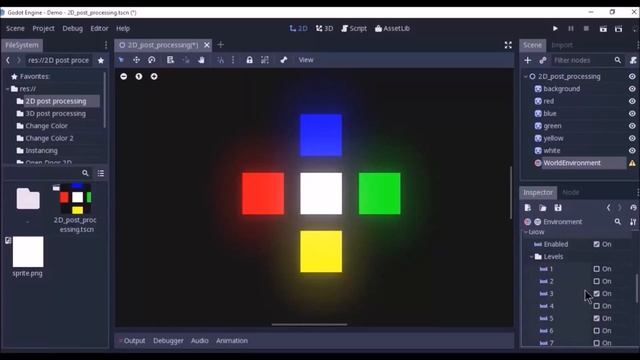
Task: Collapse the 2D_post_processing root node
Action: tap(526, 76)
